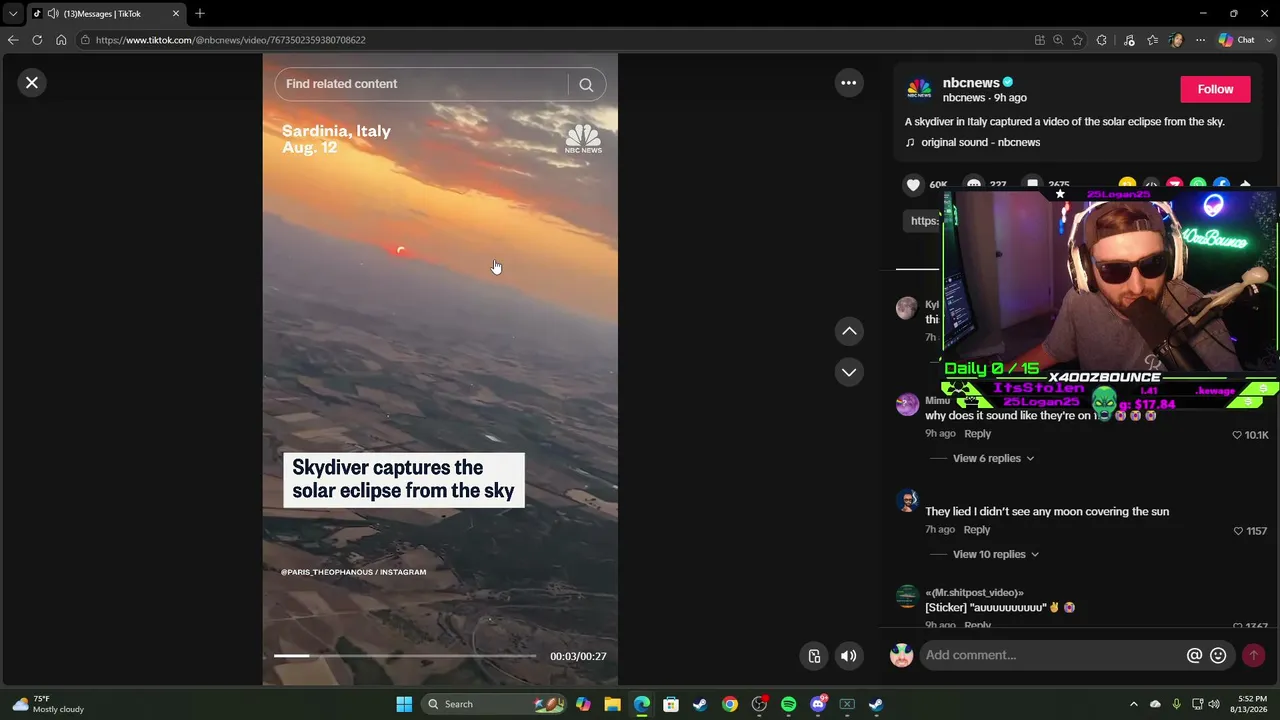Image resolution: width=1280 pixels, height=720 pixels.
Task: Reply to the 'They lied' comment
Action: [x=977, y=530]
